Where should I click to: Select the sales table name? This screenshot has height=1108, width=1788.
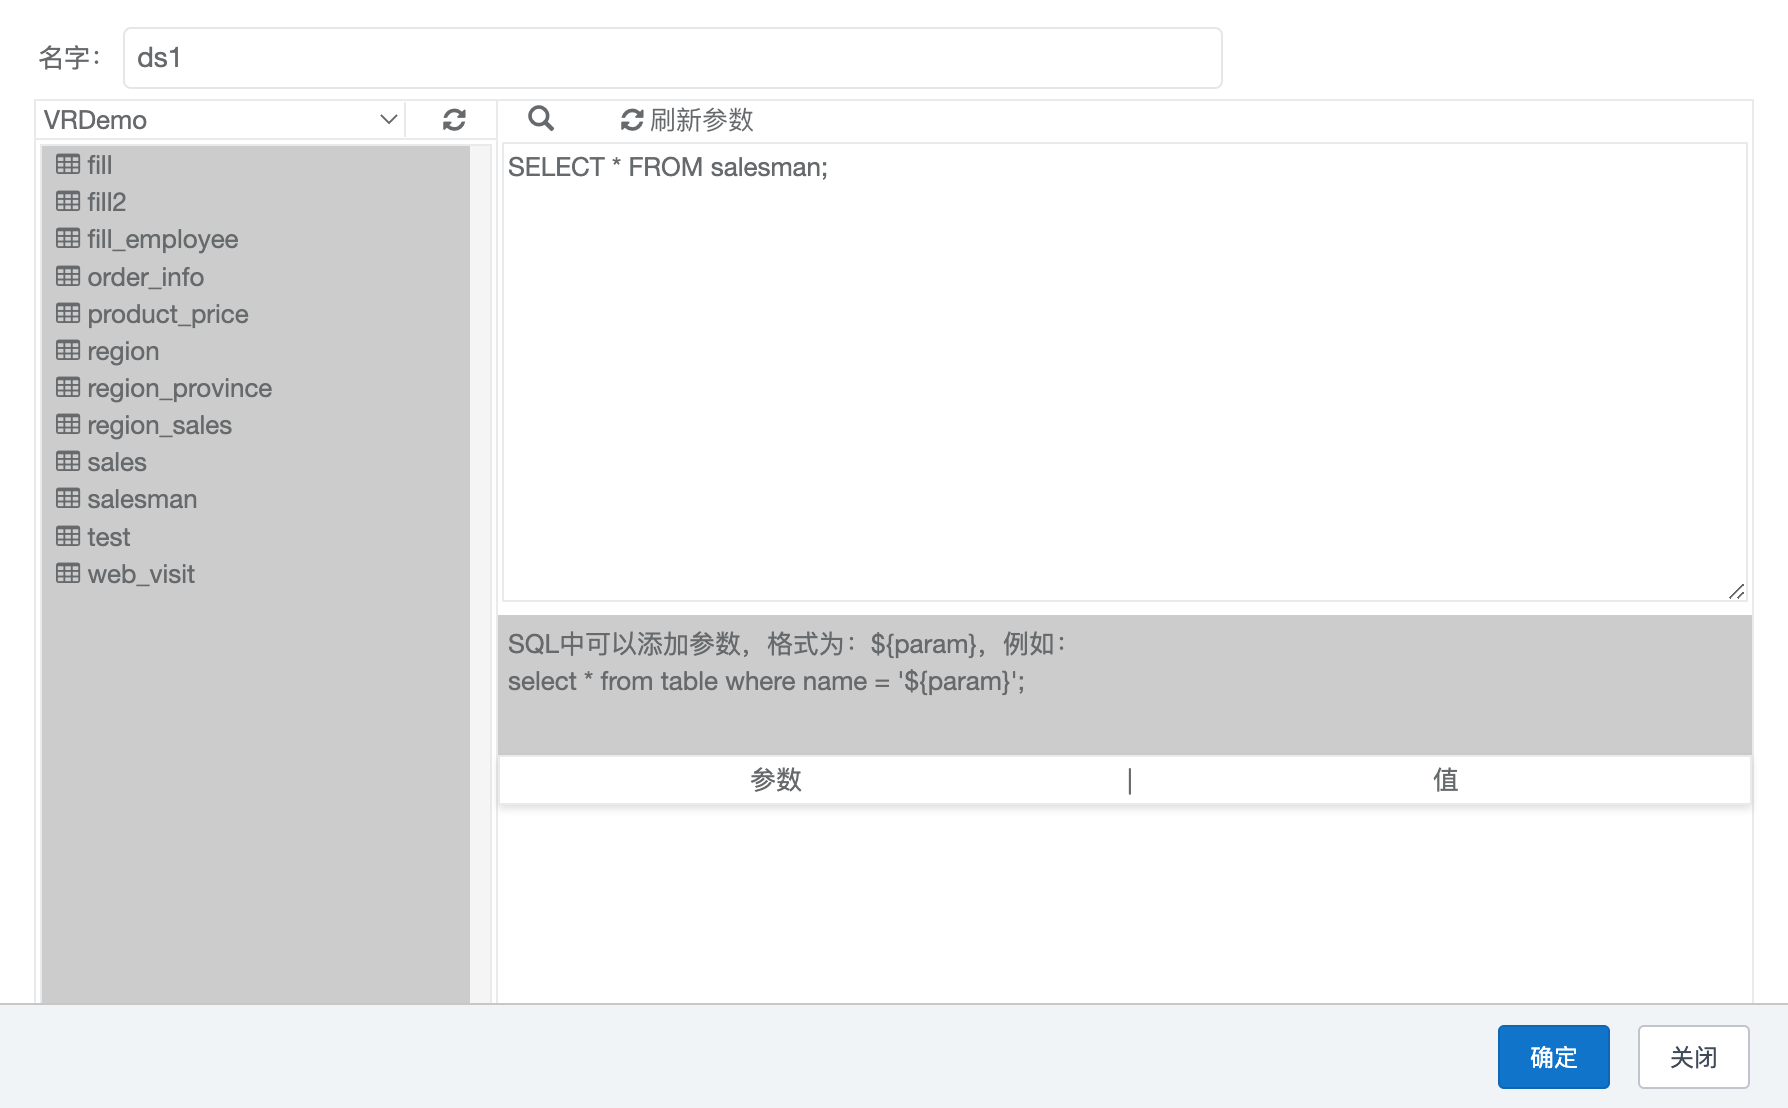pos(116,462)
